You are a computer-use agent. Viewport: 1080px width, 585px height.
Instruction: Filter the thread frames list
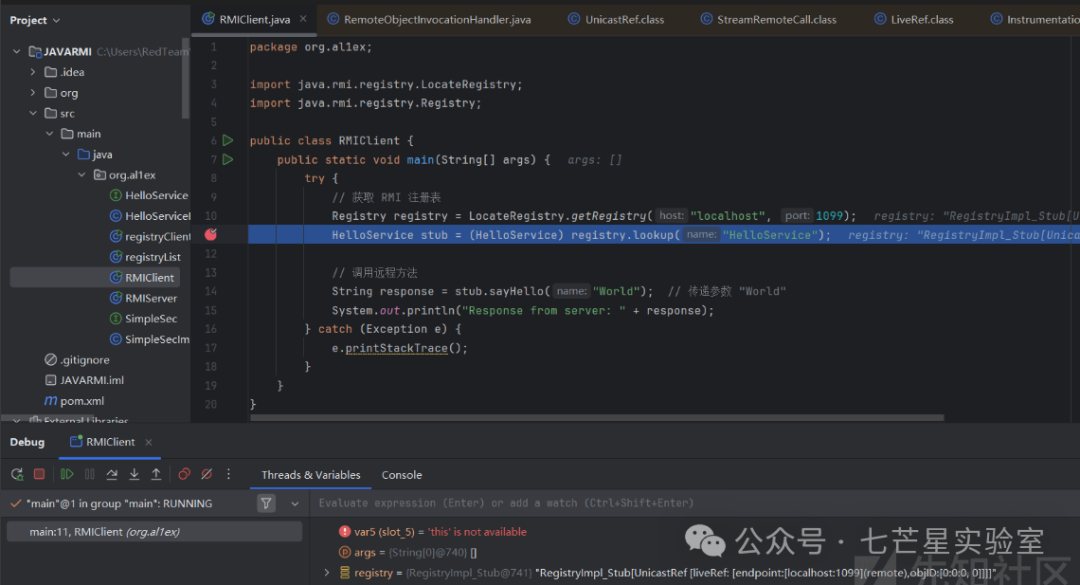(266, 504)
